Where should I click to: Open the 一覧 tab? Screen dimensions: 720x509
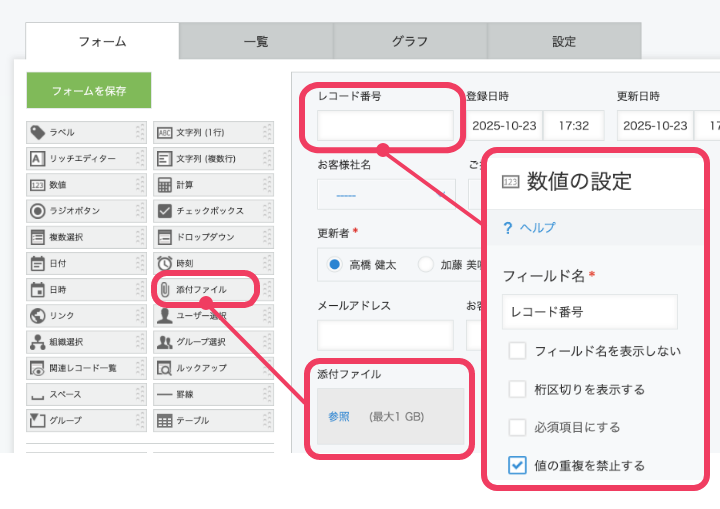click(x=256, y=41)
